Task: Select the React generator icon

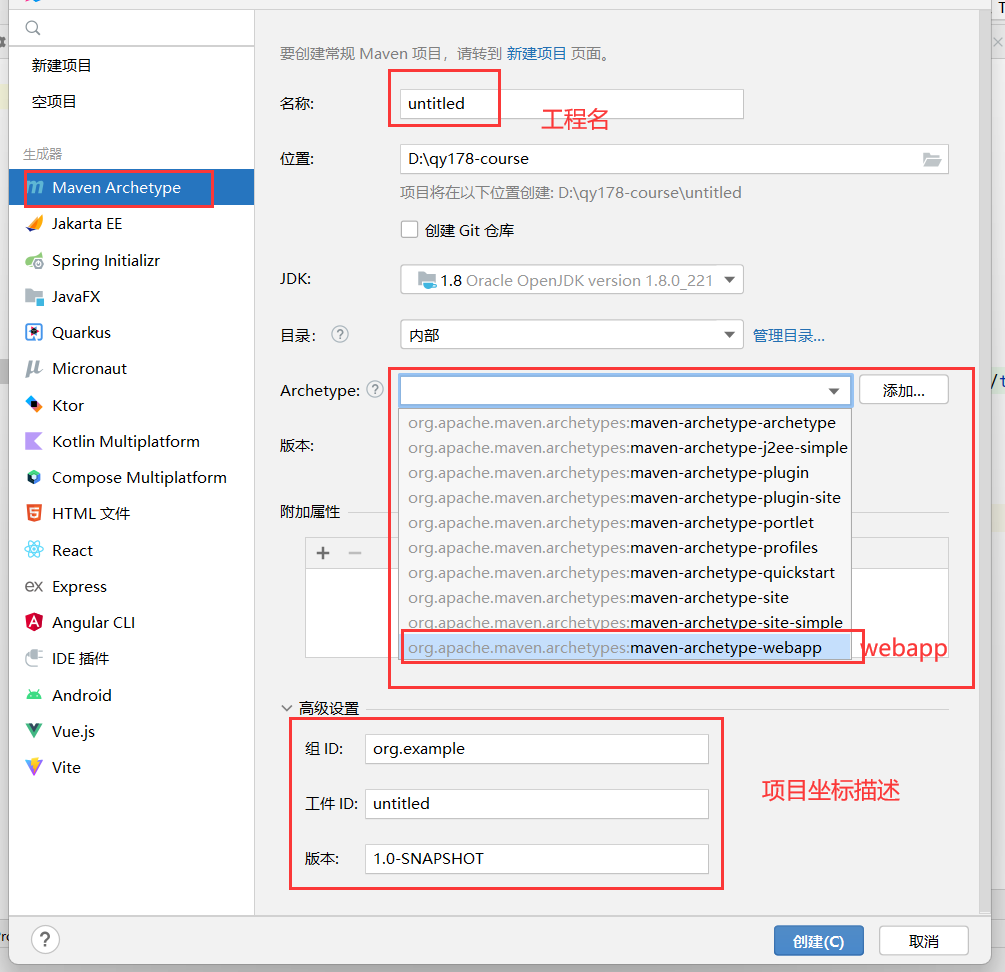Action: pyautogui.click(x=34, y=550)
